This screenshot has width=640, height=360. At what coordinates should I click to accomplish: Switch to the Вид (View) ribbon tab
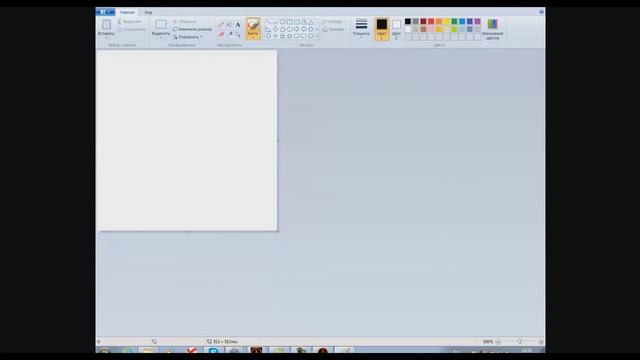(x=148, y=12)
